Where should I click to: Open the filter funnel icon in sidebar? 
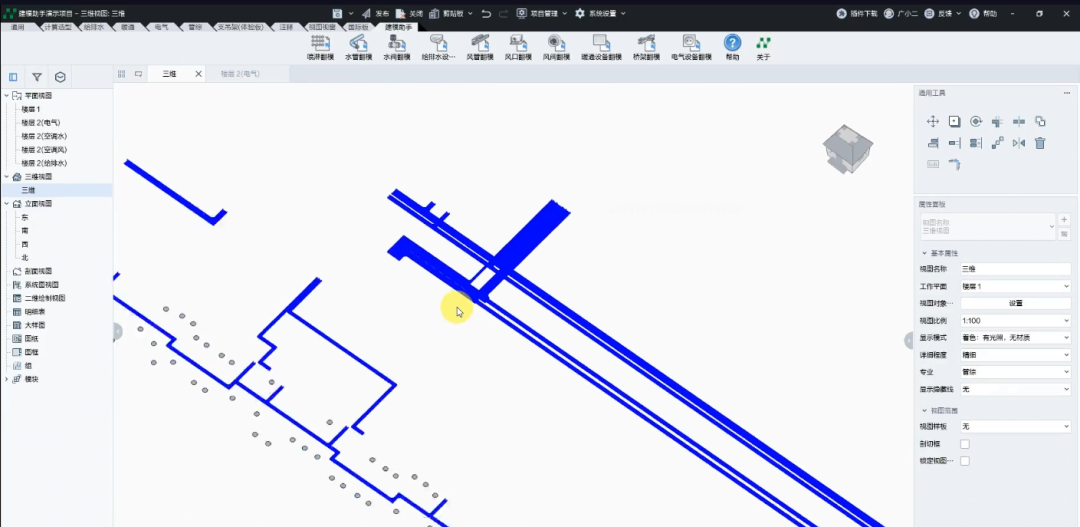tap(37, 77)
